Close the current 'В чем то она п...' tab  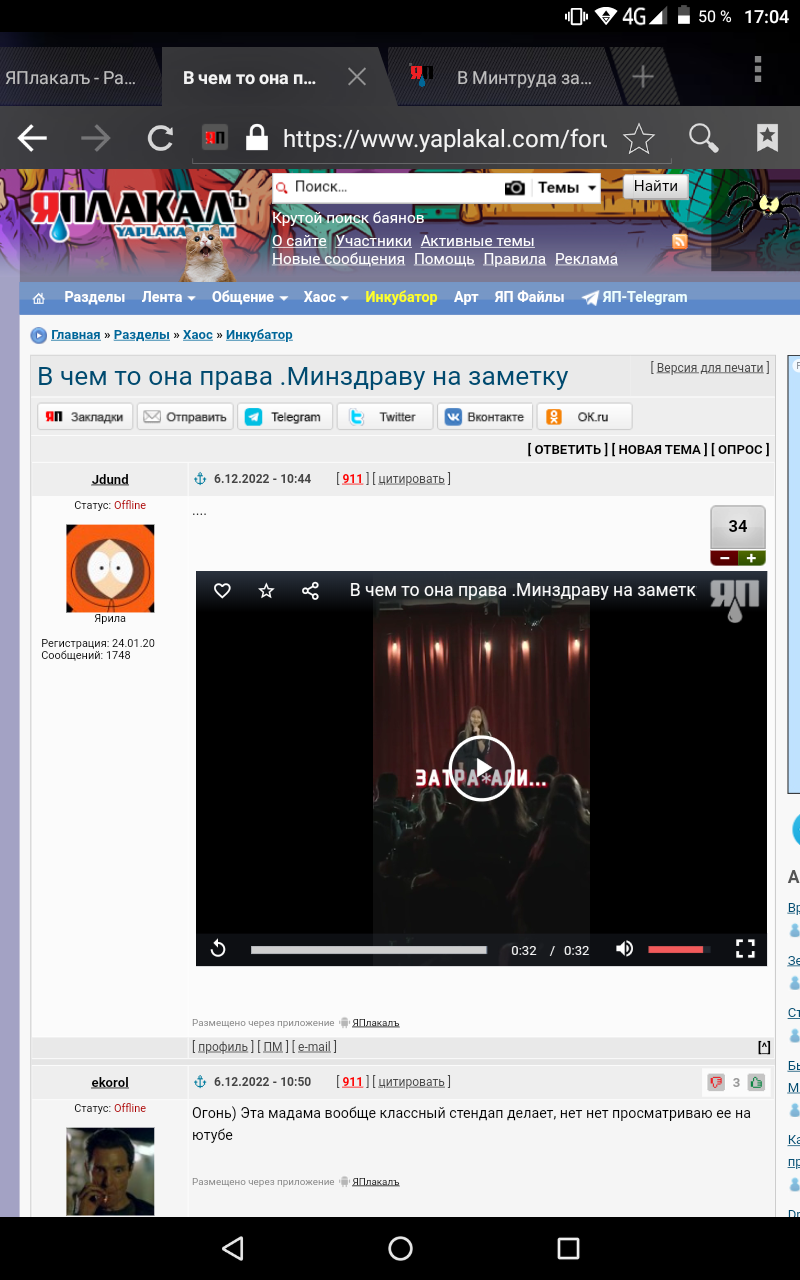pos(356,77)
